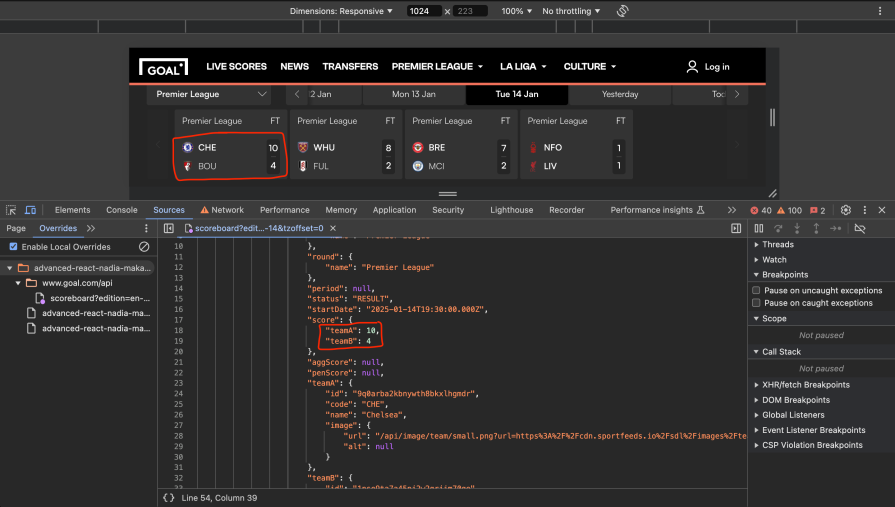
Task: Enable Pause on caught exceptions
Action: click(x=757, y=303)
